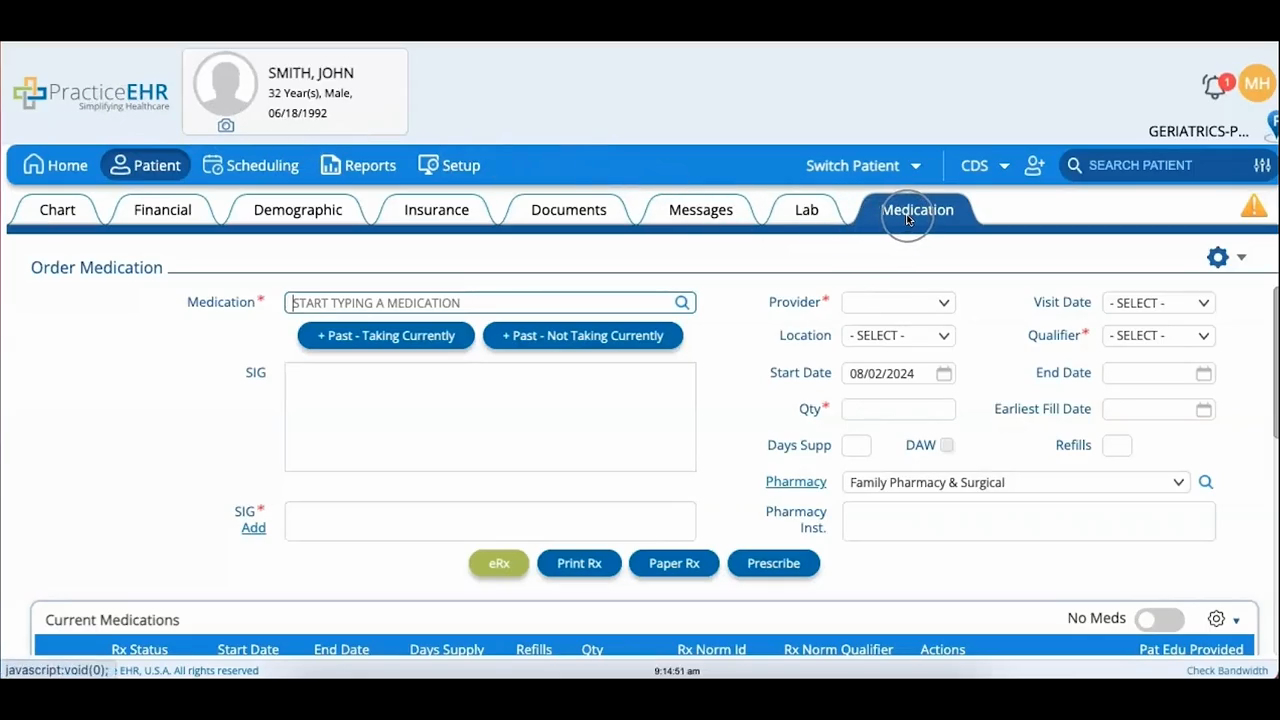
Task: Click the eRx button
Action: pos(499,563)
